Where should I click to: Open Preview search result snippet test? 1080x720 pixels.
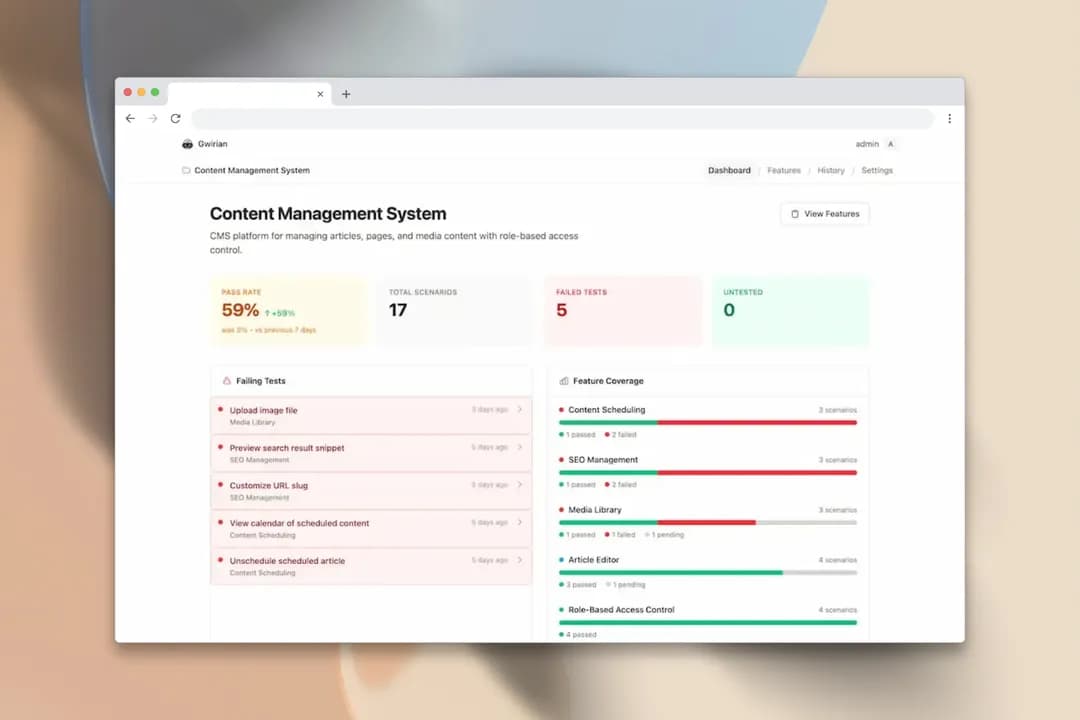coord(371,453)
